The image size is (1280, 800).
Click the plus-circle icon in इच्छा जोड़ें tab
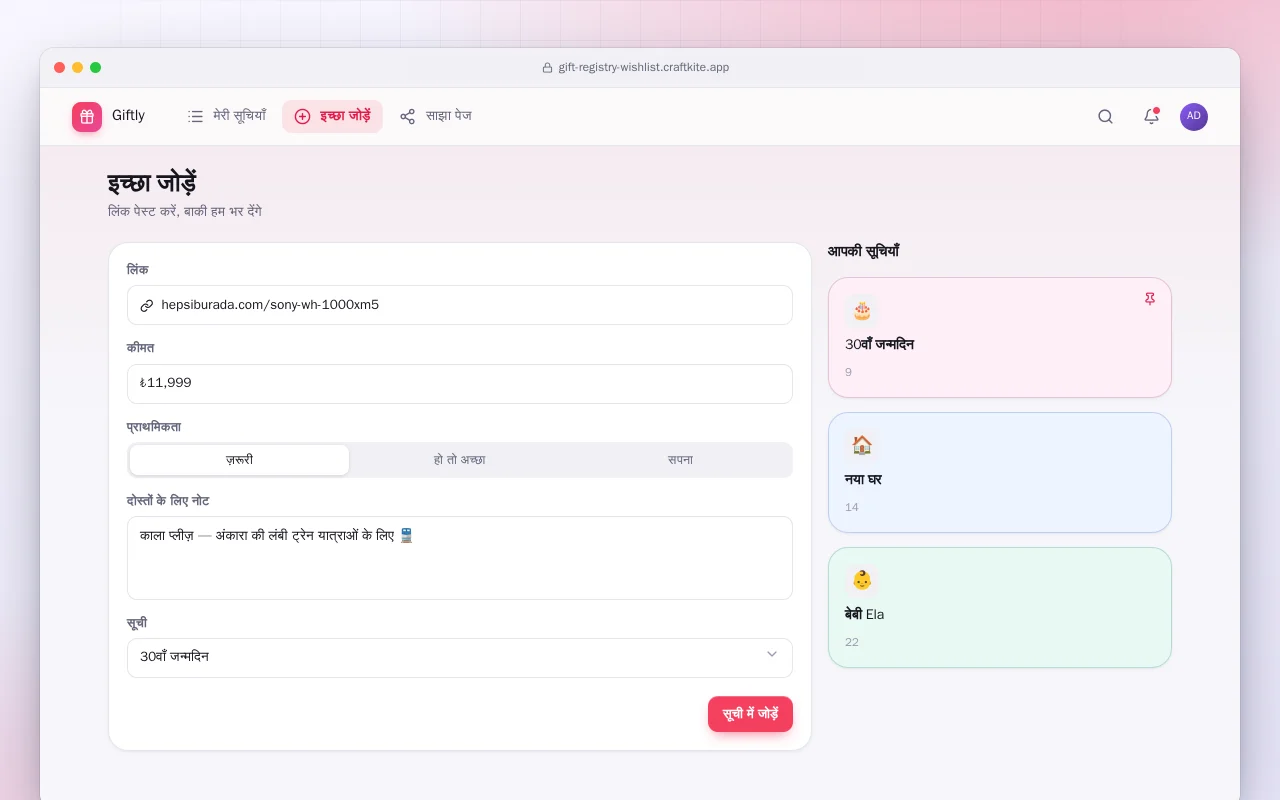pyautogui.click(x=302, y=116)
